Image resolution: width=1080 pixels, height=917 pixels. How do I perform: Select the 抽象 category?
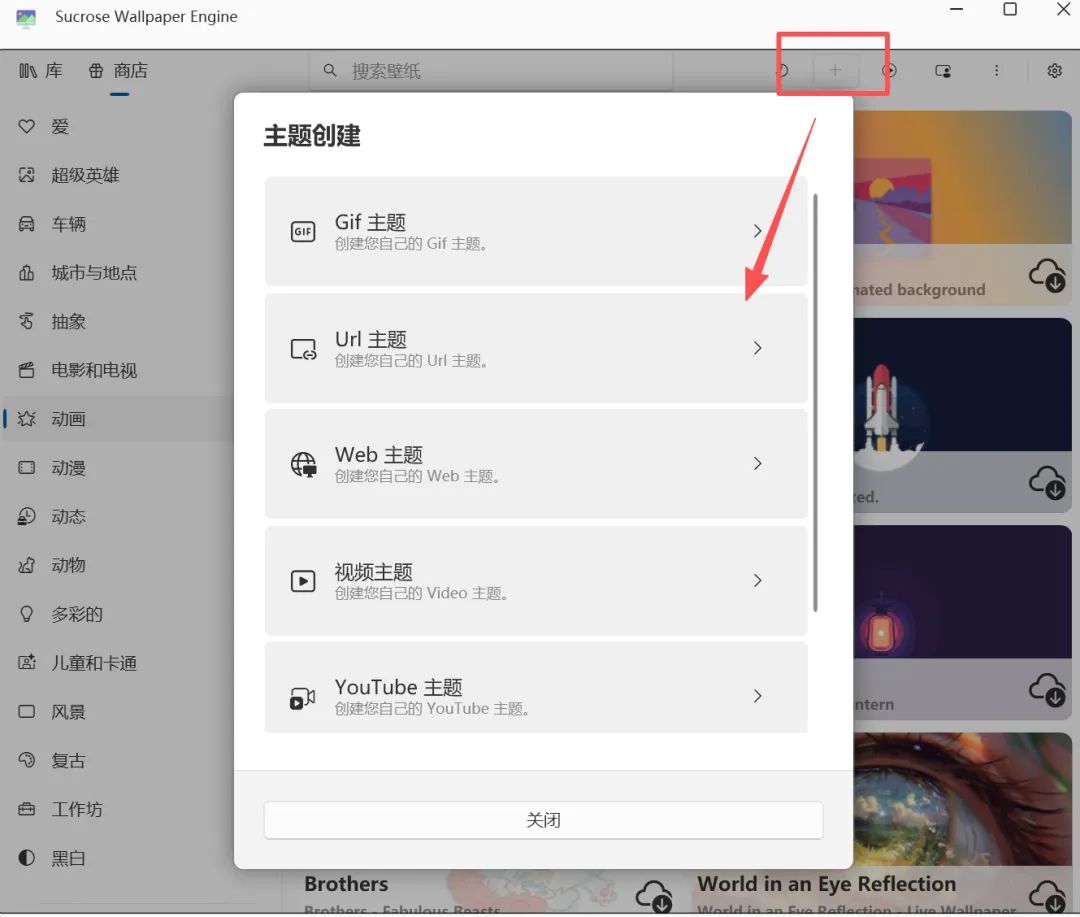(117, 322)
